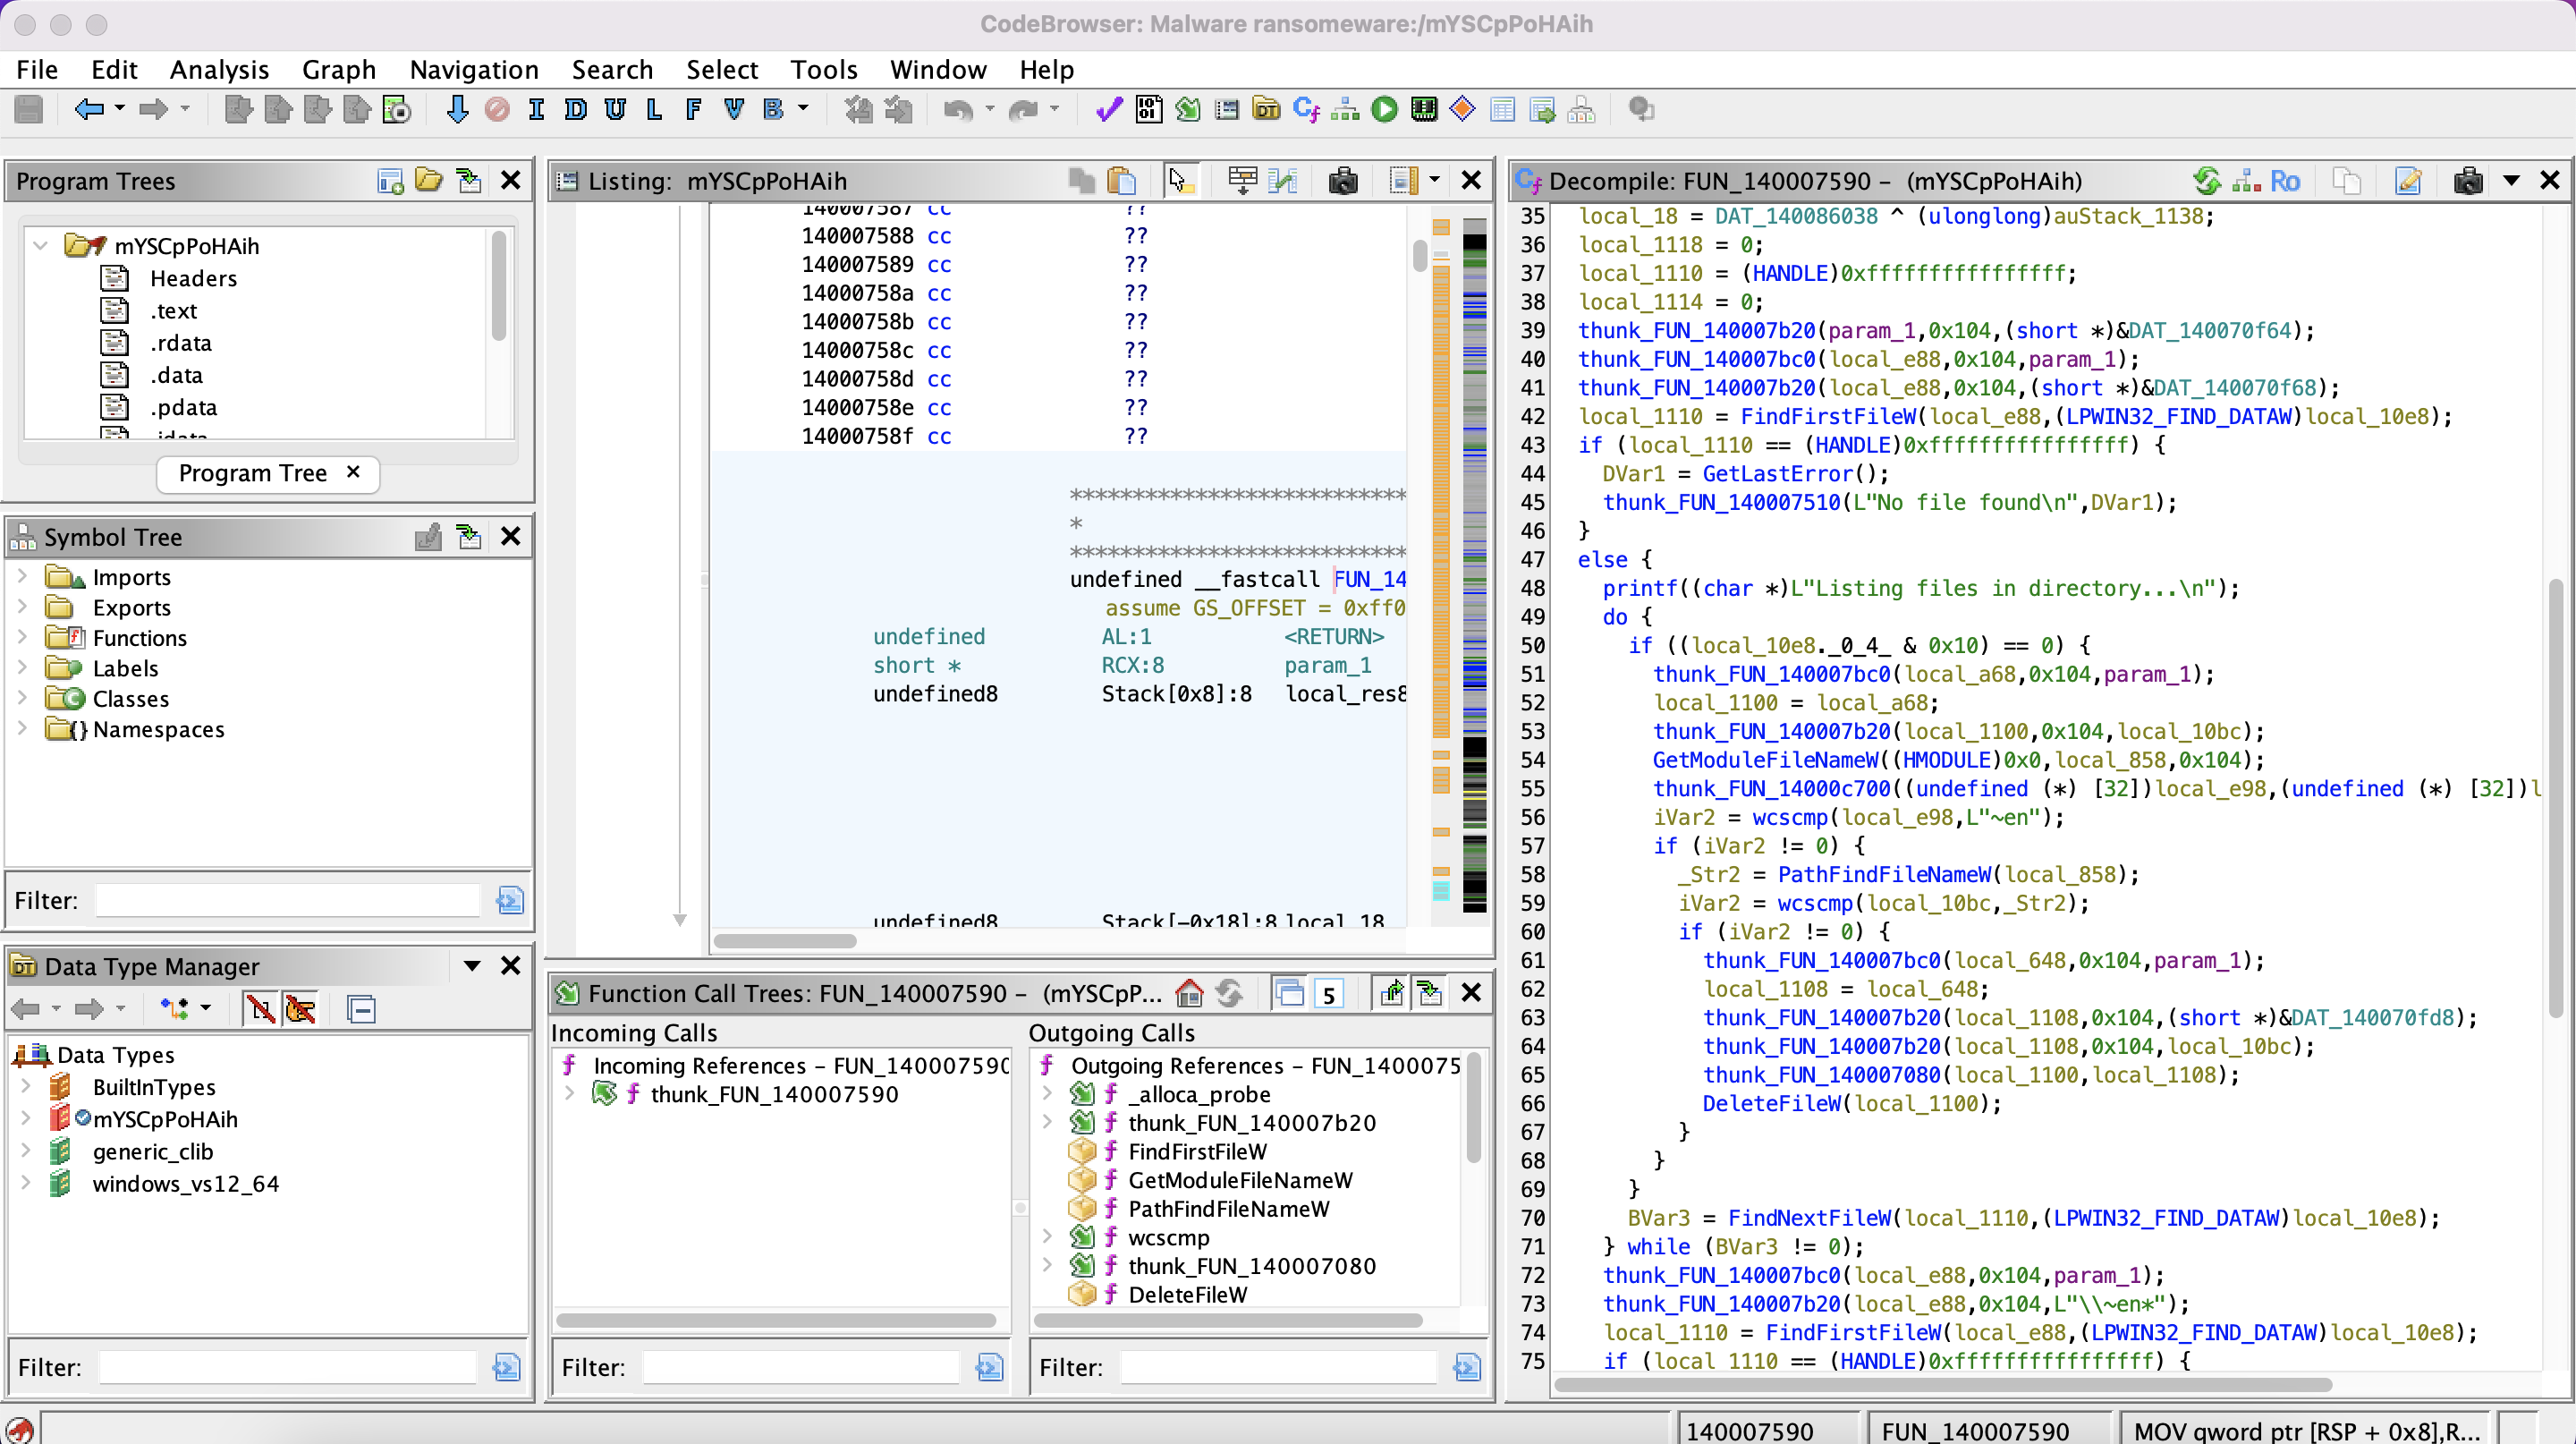Click the 'I' next-instruction icon
The image size is (2576, 1444).
pyautogui.click(x=536, y=109)
